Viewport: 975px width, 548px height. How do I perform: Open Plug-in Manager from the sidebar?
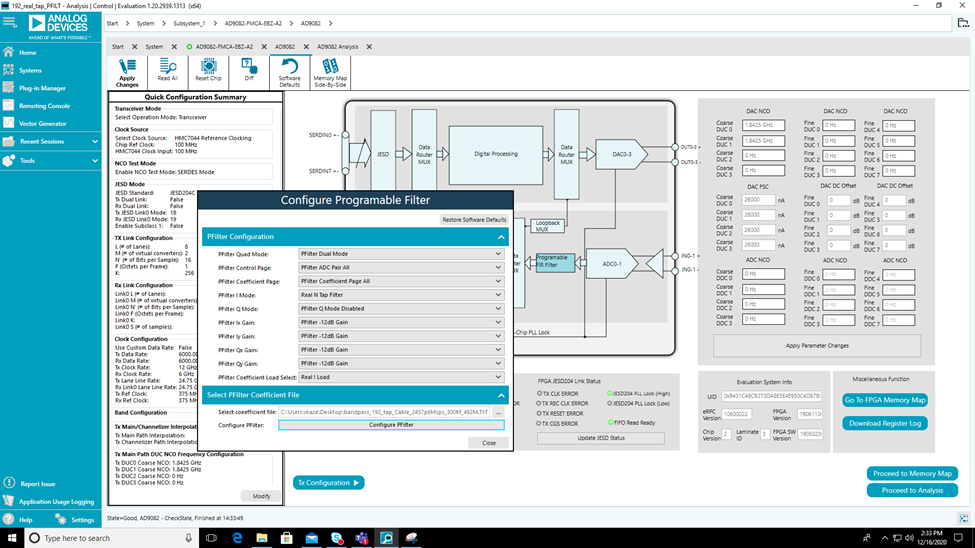(x=42, y=88)
